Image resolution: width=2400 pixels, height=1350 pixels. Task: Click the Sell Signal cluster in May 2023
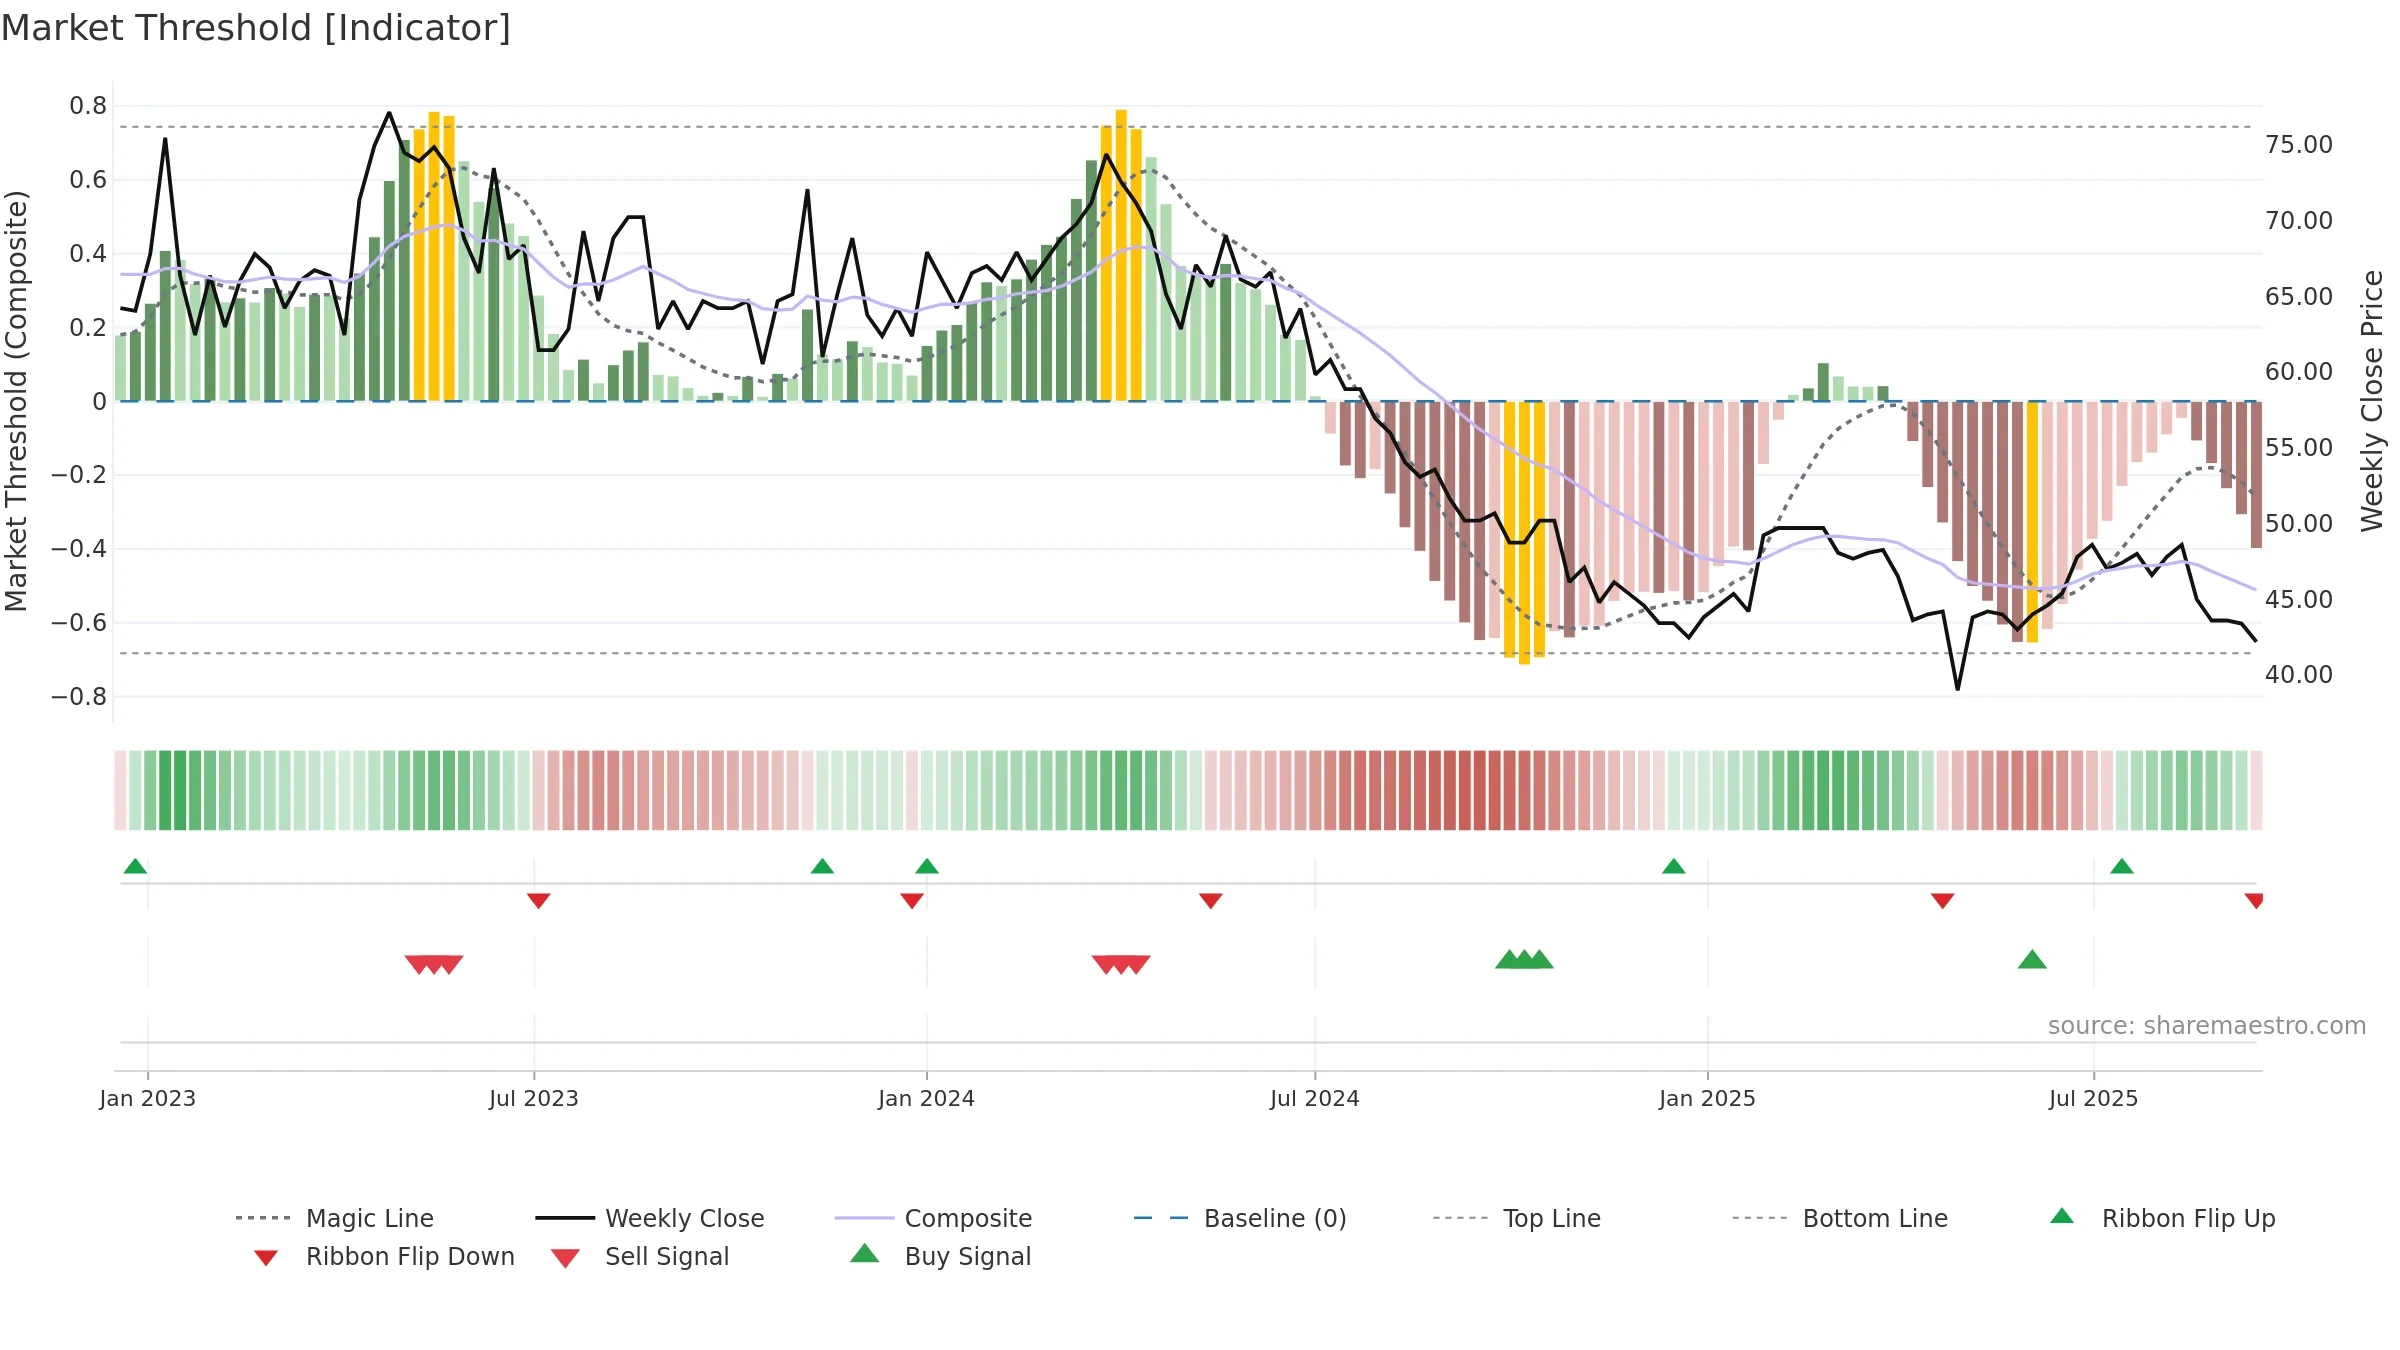point(434,965)
